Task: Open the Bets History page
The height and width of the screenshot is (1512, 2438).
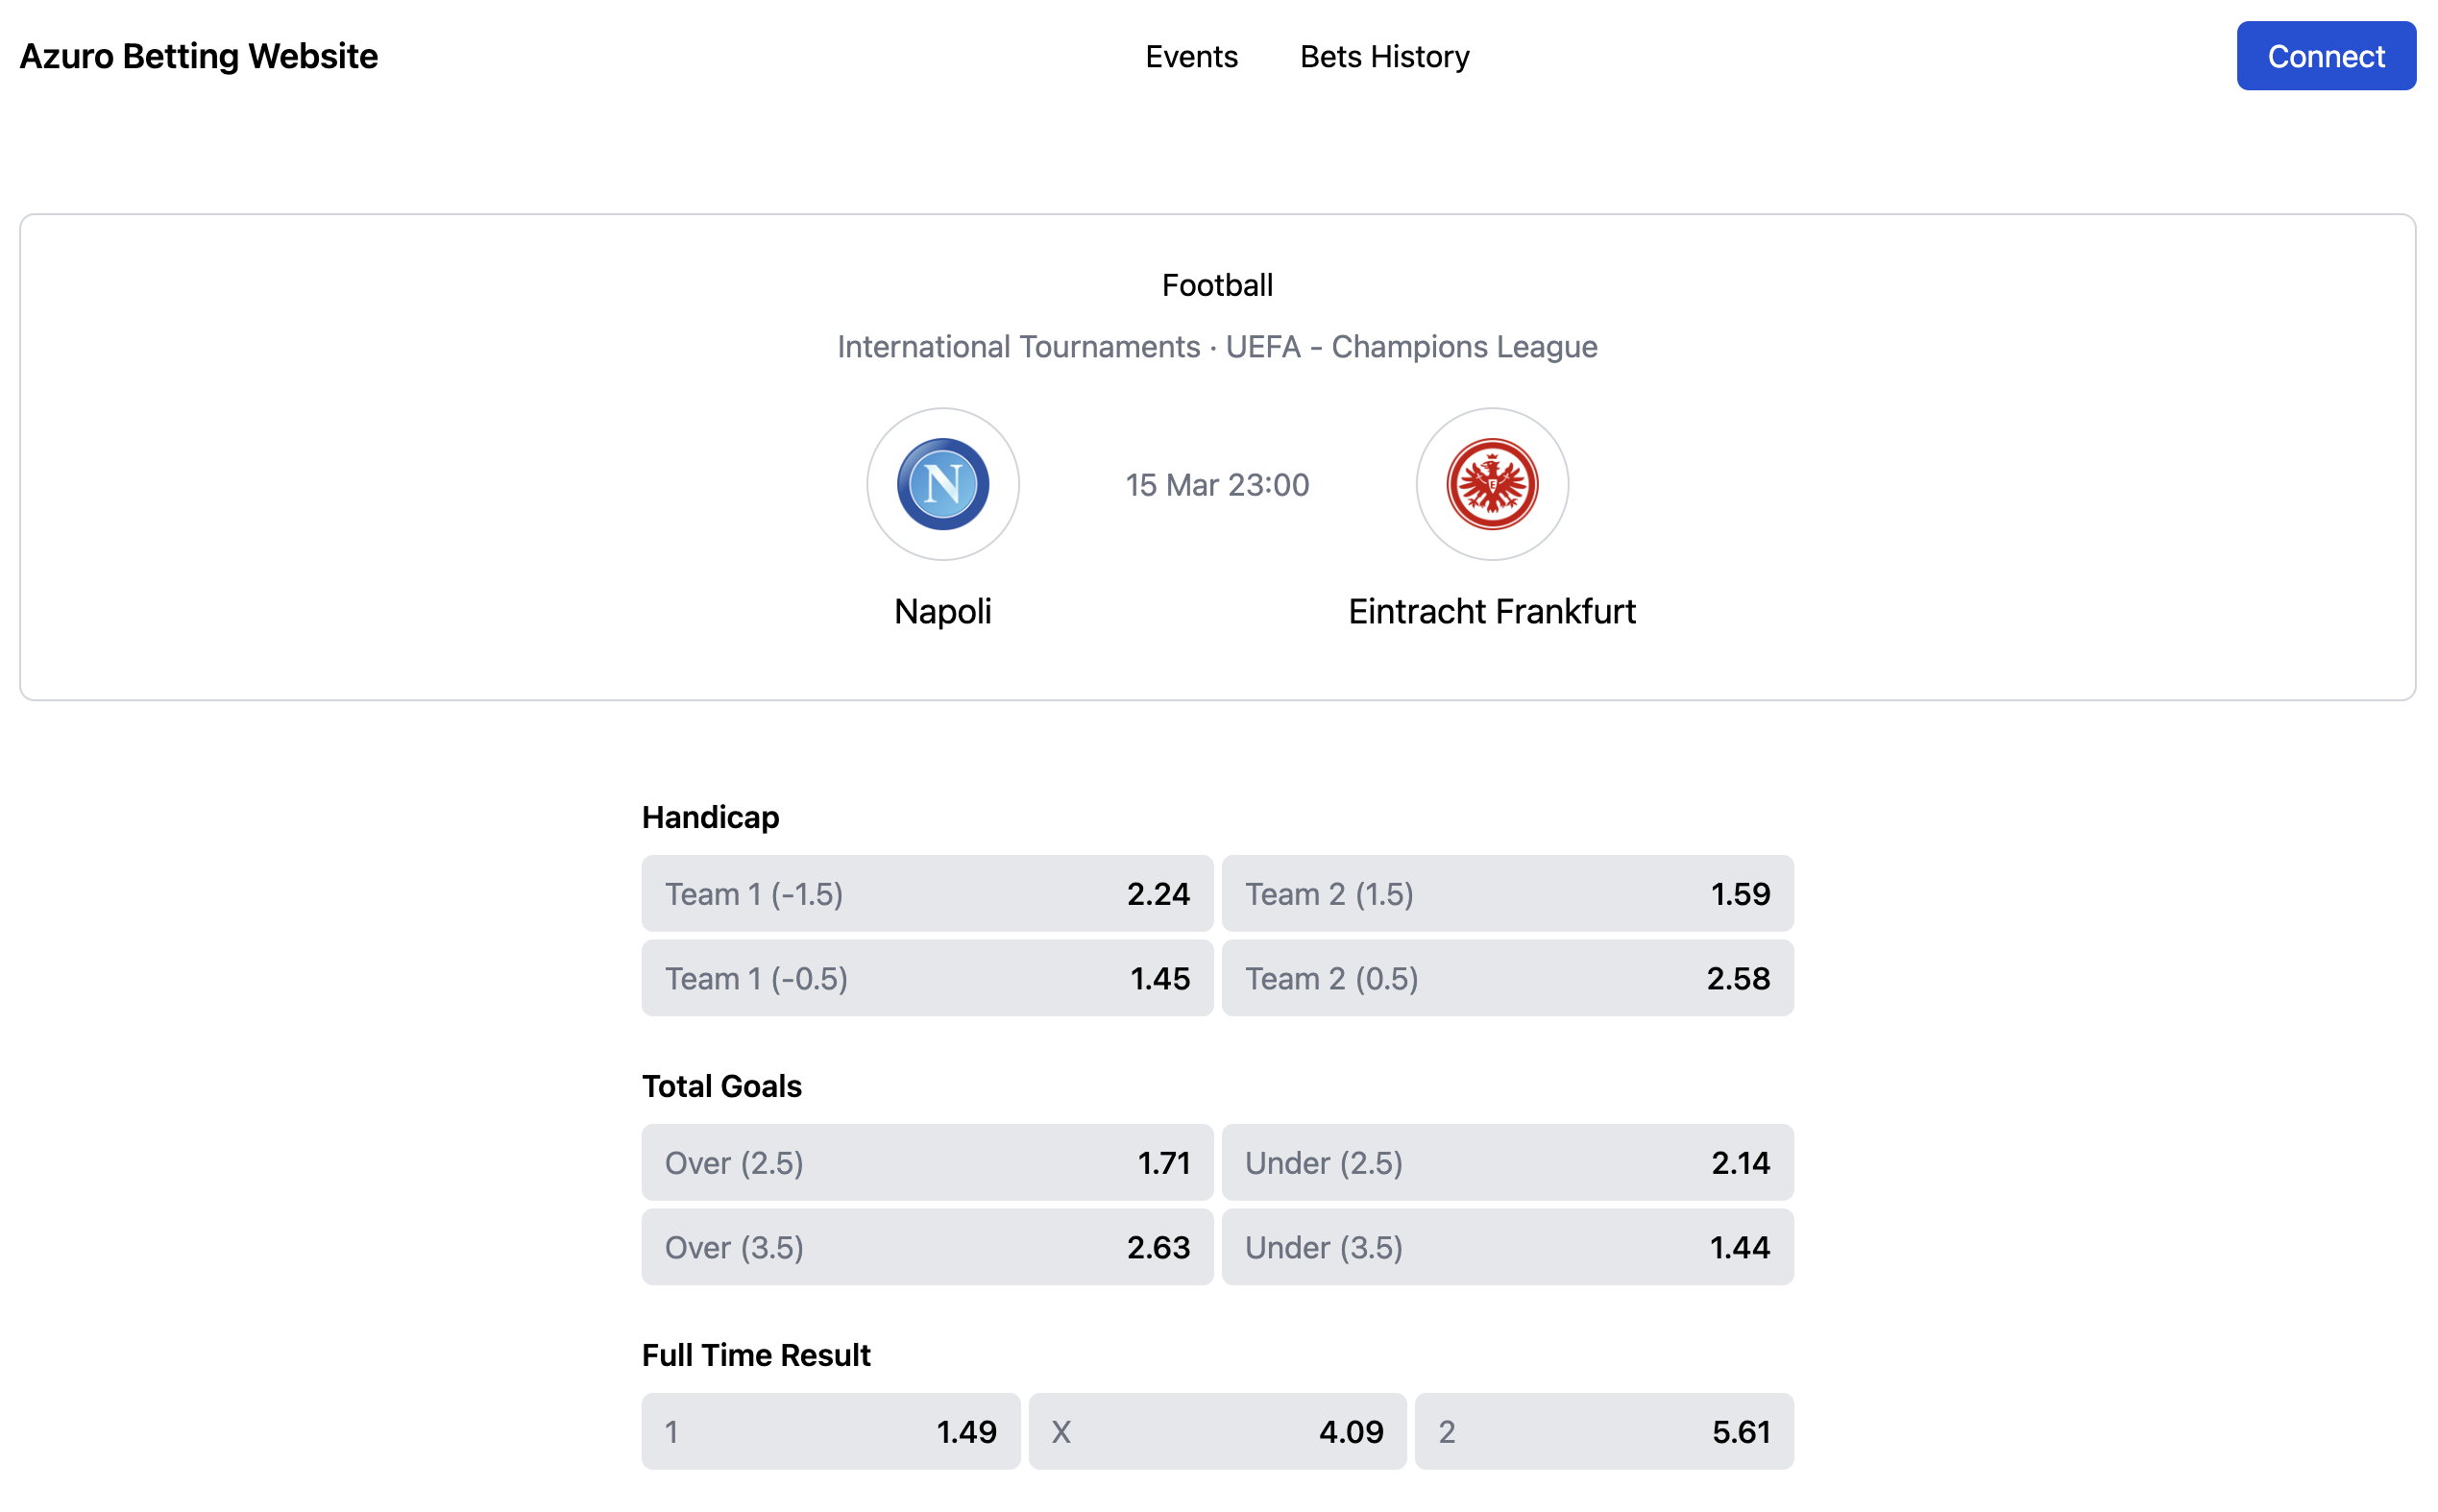Action: click(x=1384, y=56)
